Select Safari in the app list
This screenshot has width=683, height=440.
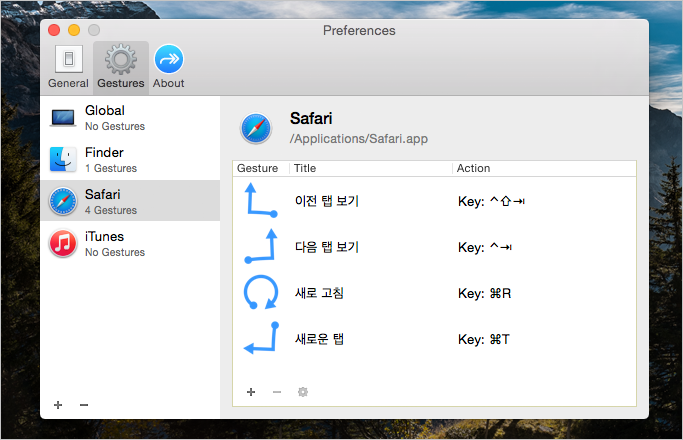click(130, 201)
